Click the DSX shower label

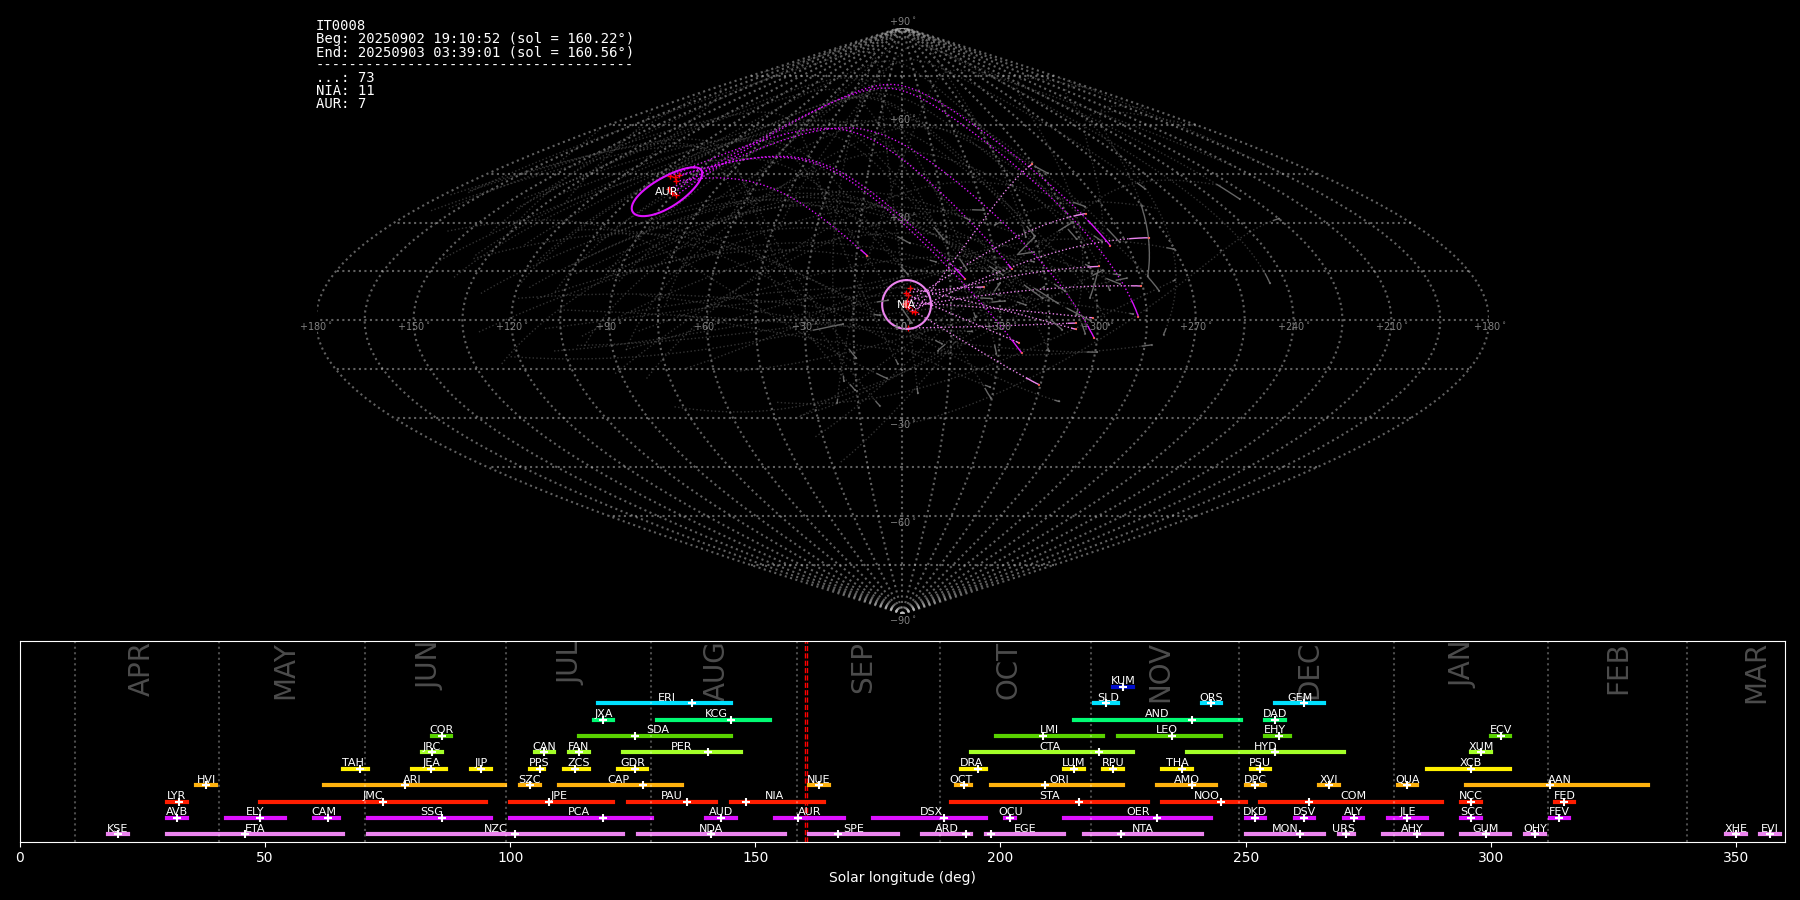click(x=931, y=812)
